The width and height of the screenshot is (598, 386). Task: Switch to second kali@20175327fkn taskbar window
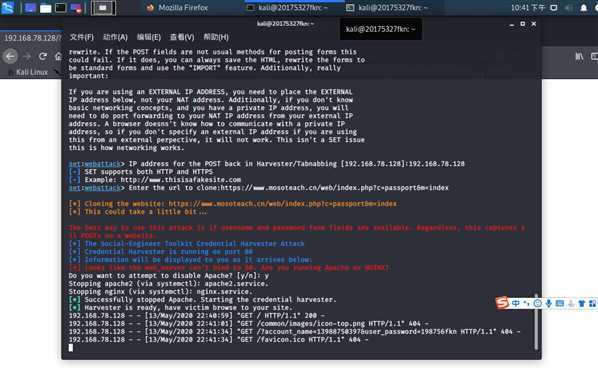pyautogui.click(x=387, y=8)
